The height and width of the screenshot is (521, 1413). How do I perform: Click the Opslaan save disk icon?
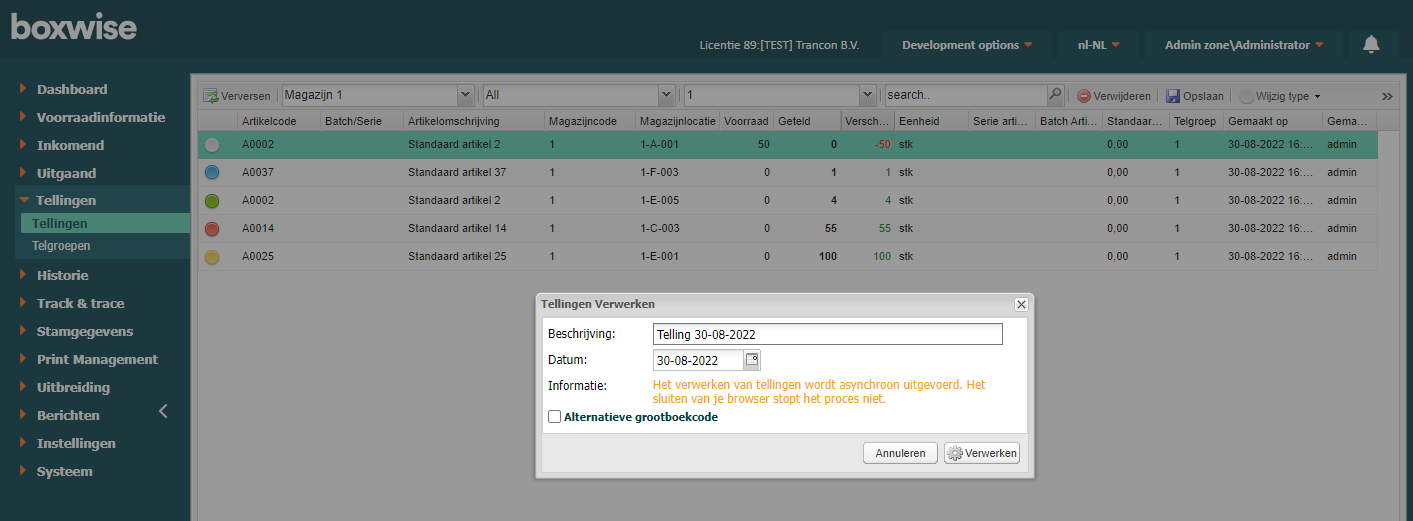1173,96
